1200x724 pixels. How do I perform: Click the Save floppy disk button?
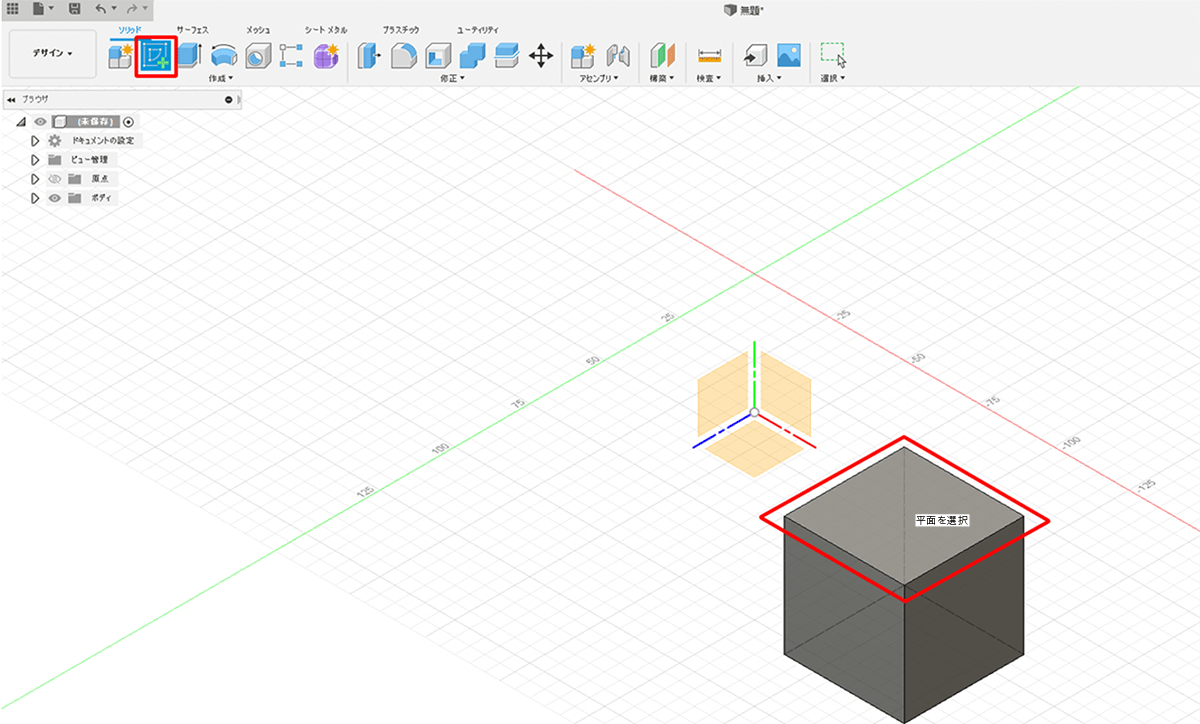75,8
